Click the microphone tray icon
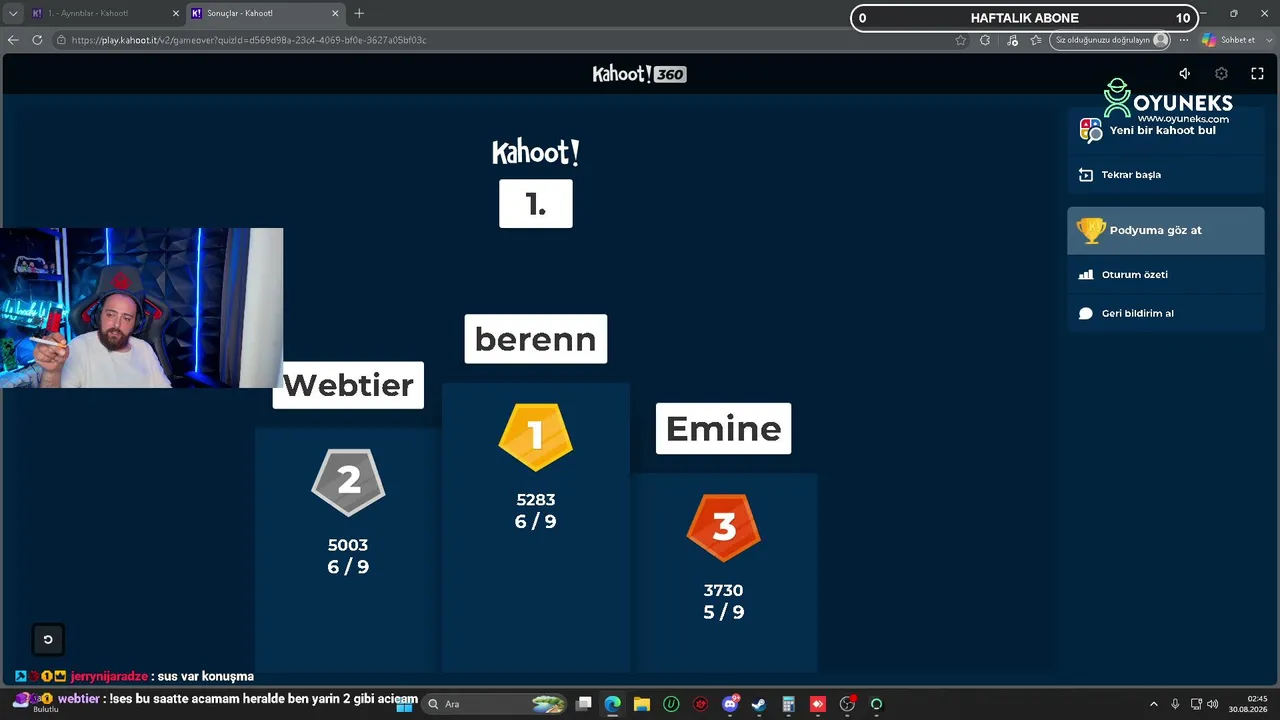 pyautogui.click(x=1175, y=704)
